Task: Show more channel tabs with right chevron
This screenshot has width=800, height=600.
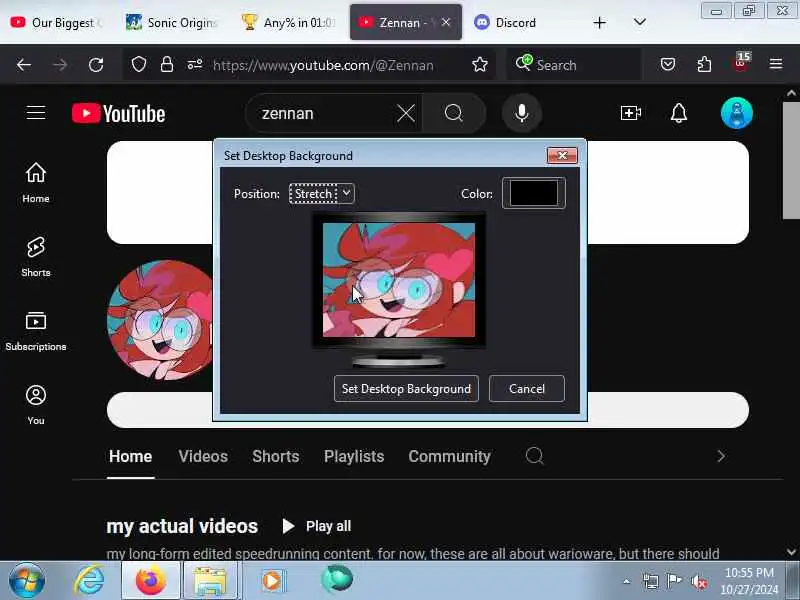Action: coord(720,456)
